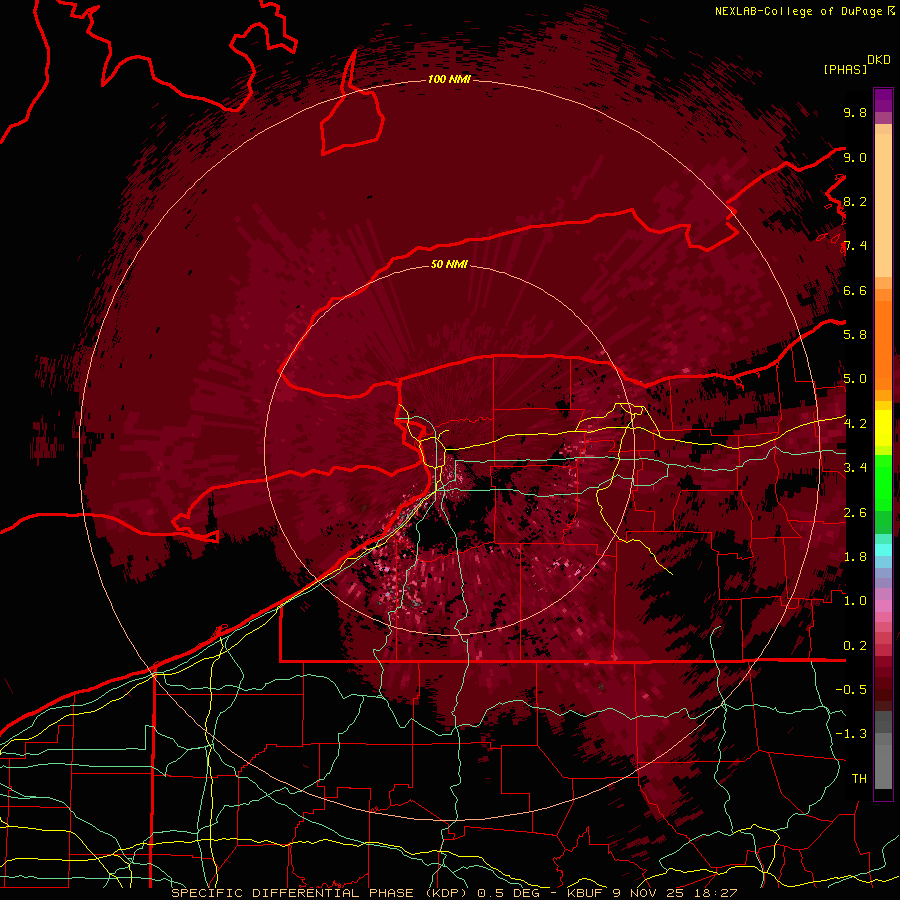Image resolution: width=900 pixels, height=900 pixels.
Task: Click the 8.2 scale value
Action: coord(855,201)
